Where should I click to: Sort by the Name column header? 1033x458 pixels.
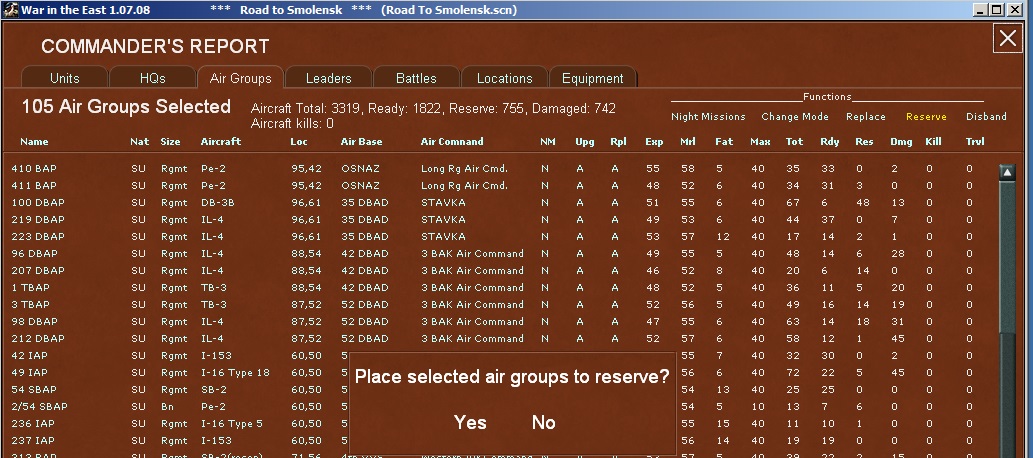(34, 142)
